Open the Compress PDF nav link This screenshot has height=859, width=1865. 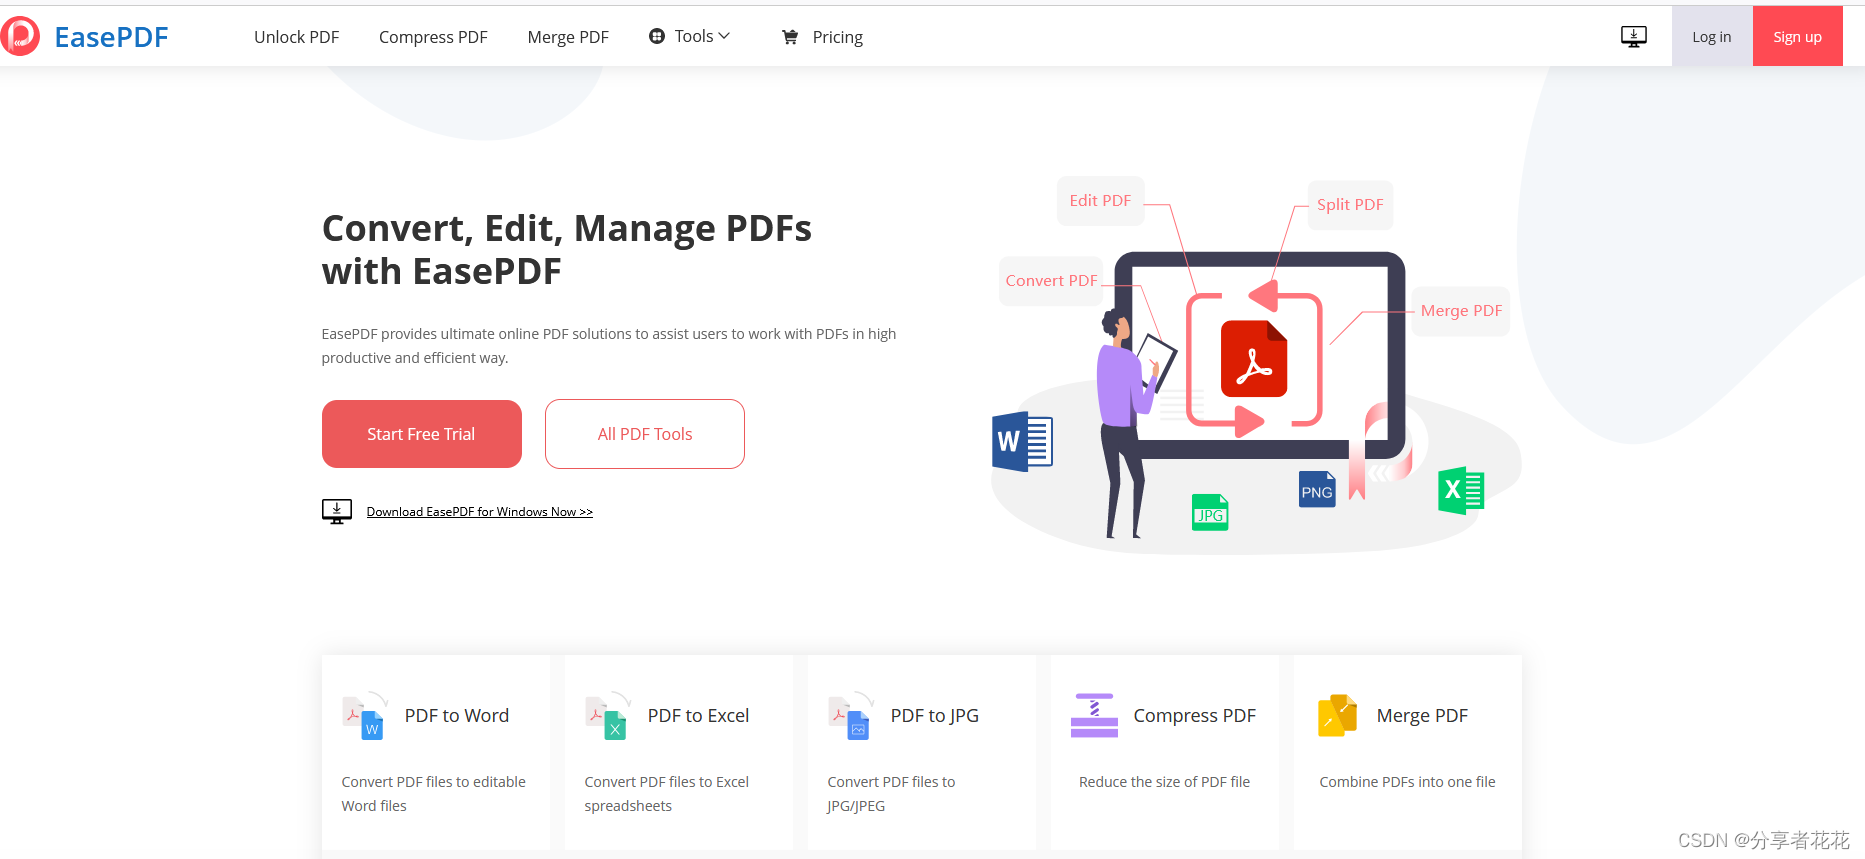point(433,37)
